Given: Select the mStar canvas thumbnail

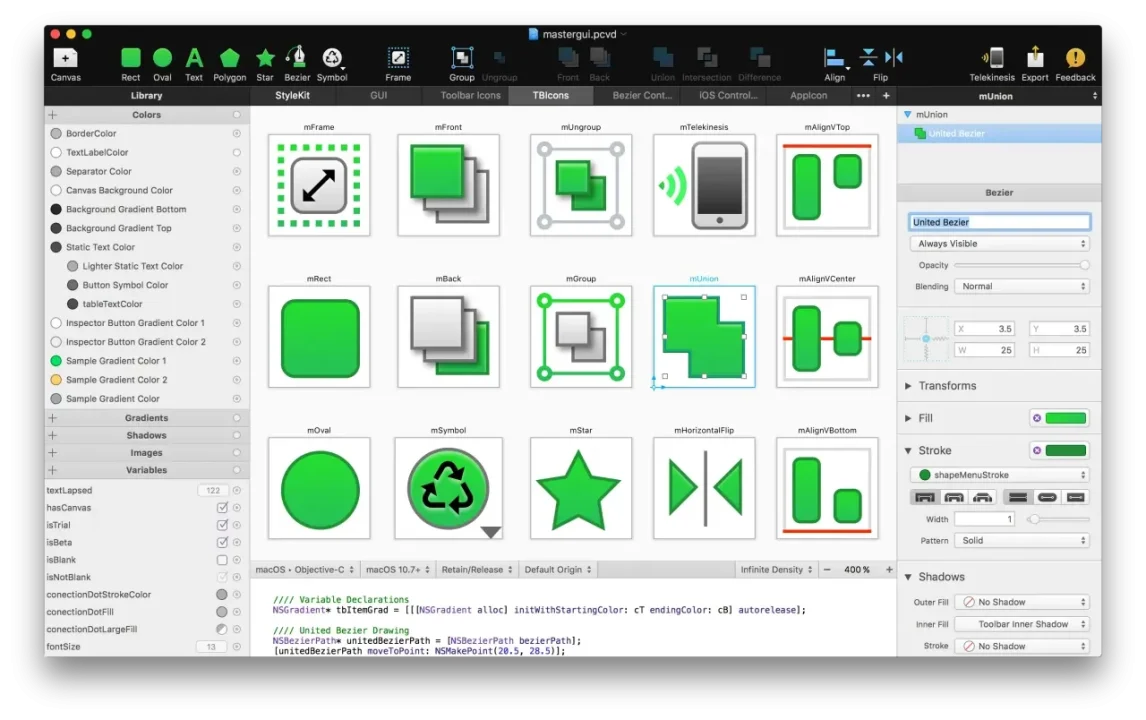Looking at the screenshot, I should [x=580, y=488].
